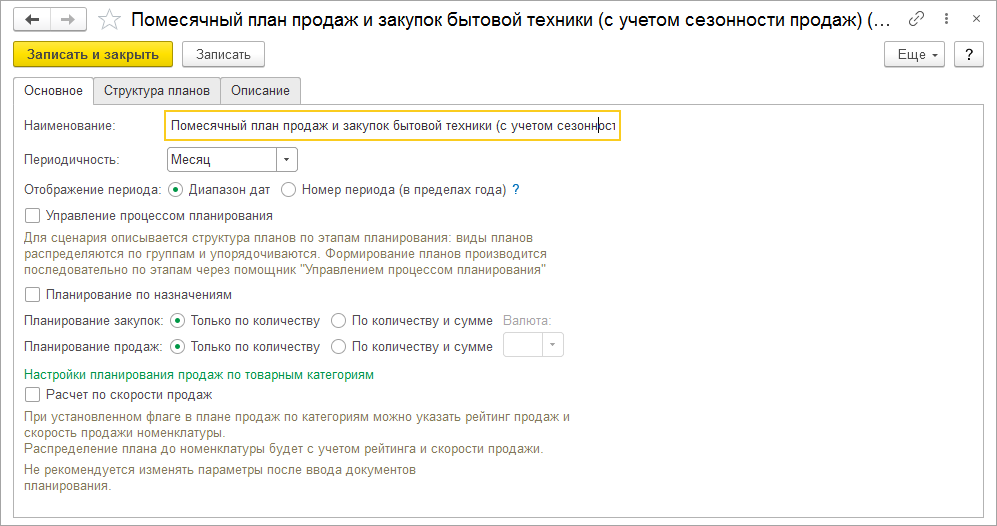997x526 pixels.
Task: Open help with the question mark button
Action: point(968,55)
